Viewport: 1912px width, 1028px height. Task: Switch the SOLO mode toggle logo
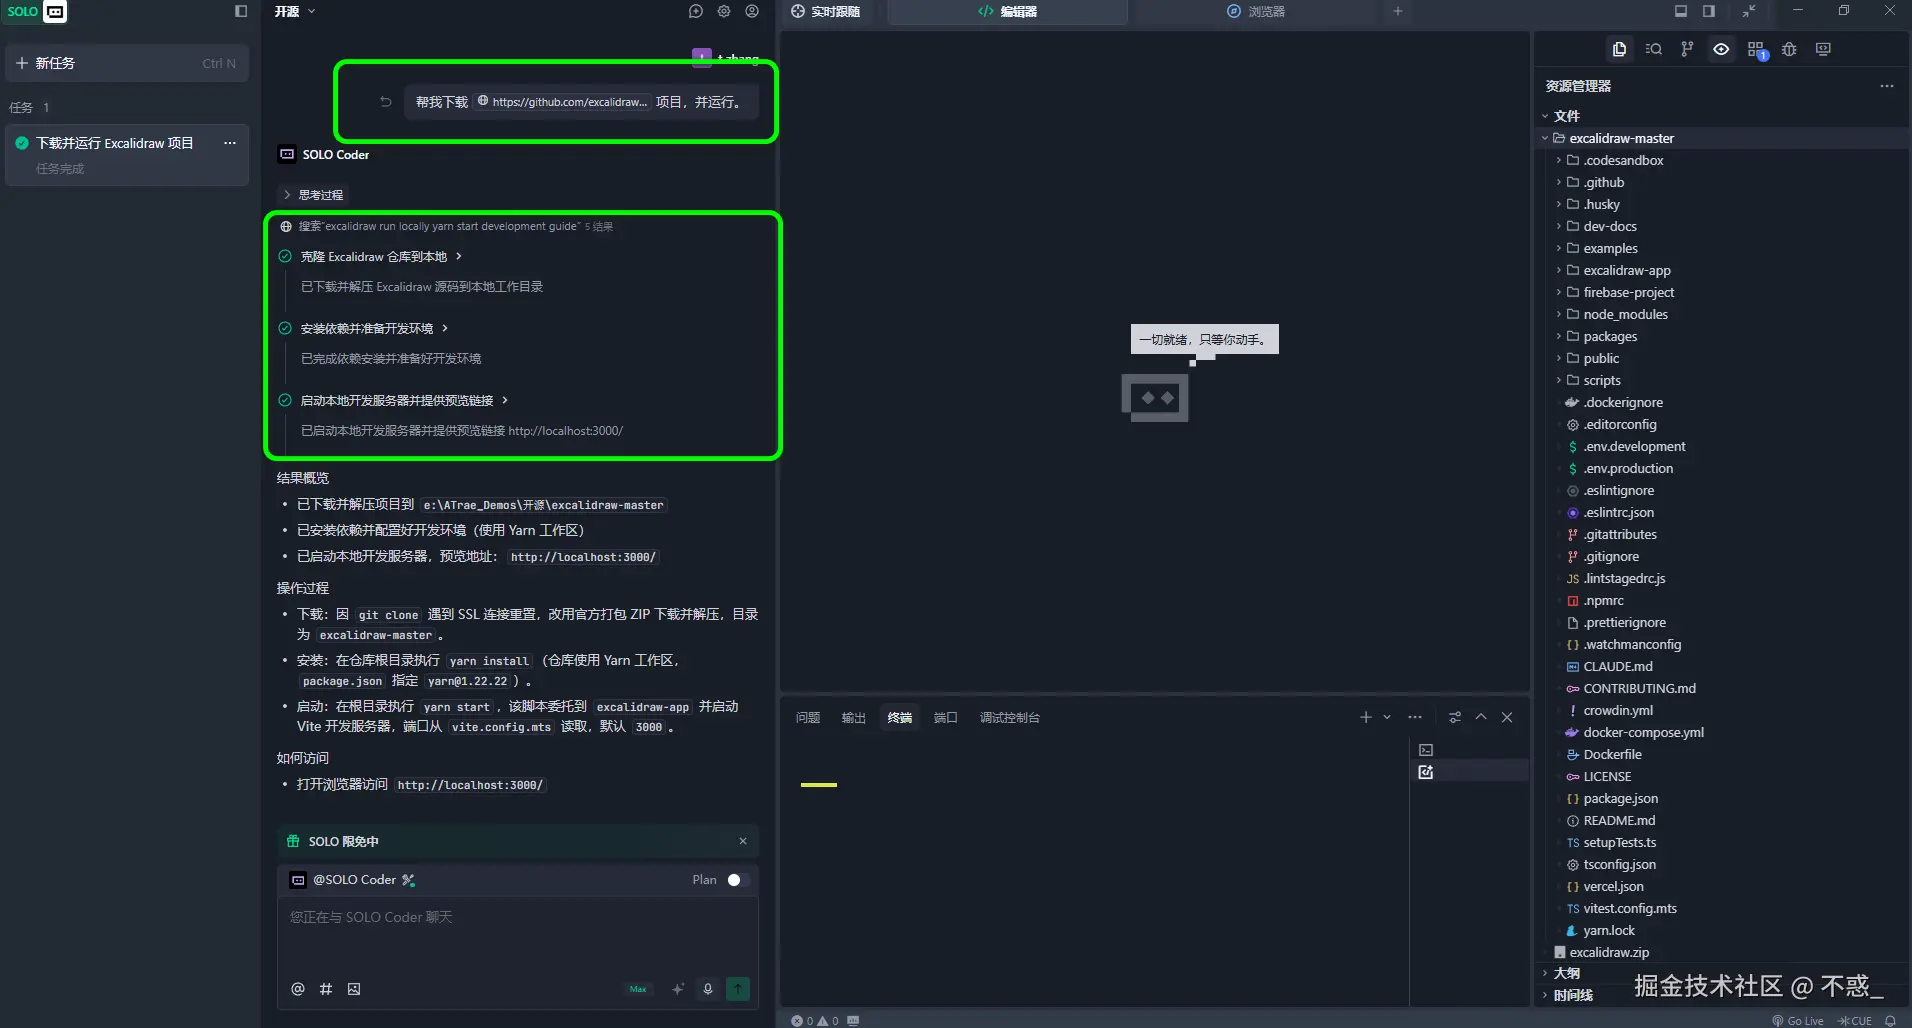[x=36, y=12]
